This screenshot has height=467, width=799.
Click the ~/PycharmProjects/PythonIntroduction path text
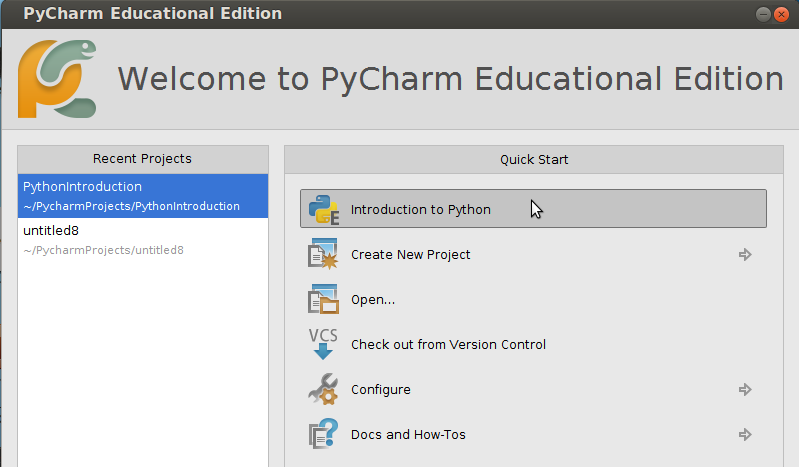pyautogui.click(x=131, y=206)
